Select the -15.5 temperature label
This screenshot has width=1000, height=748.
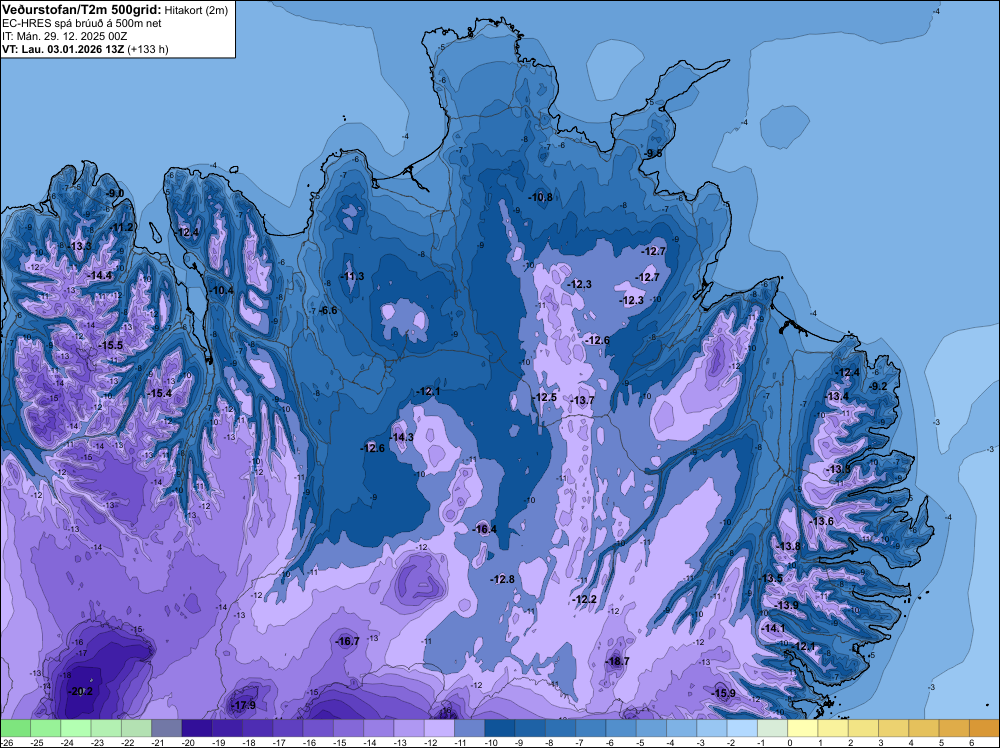(111, 345)
